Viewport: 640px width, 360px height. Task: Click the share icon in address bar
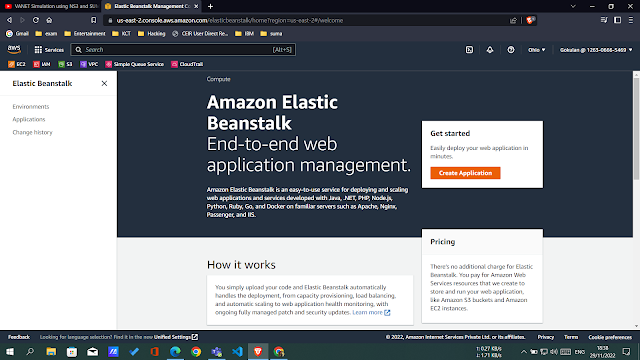[x=513, y=20]
